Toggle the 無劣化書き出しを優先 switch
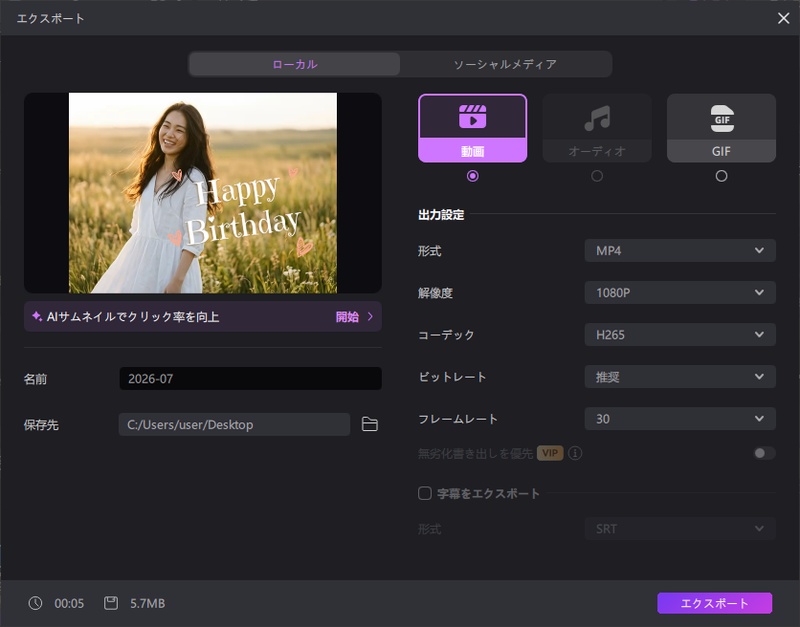 [x=764, y=453]
